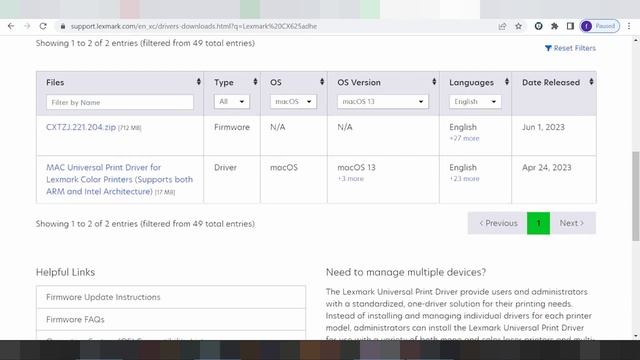The image size is (640, 360).
Task: Click the Jun 1, 2023 date cell
Action: point(543,127)
